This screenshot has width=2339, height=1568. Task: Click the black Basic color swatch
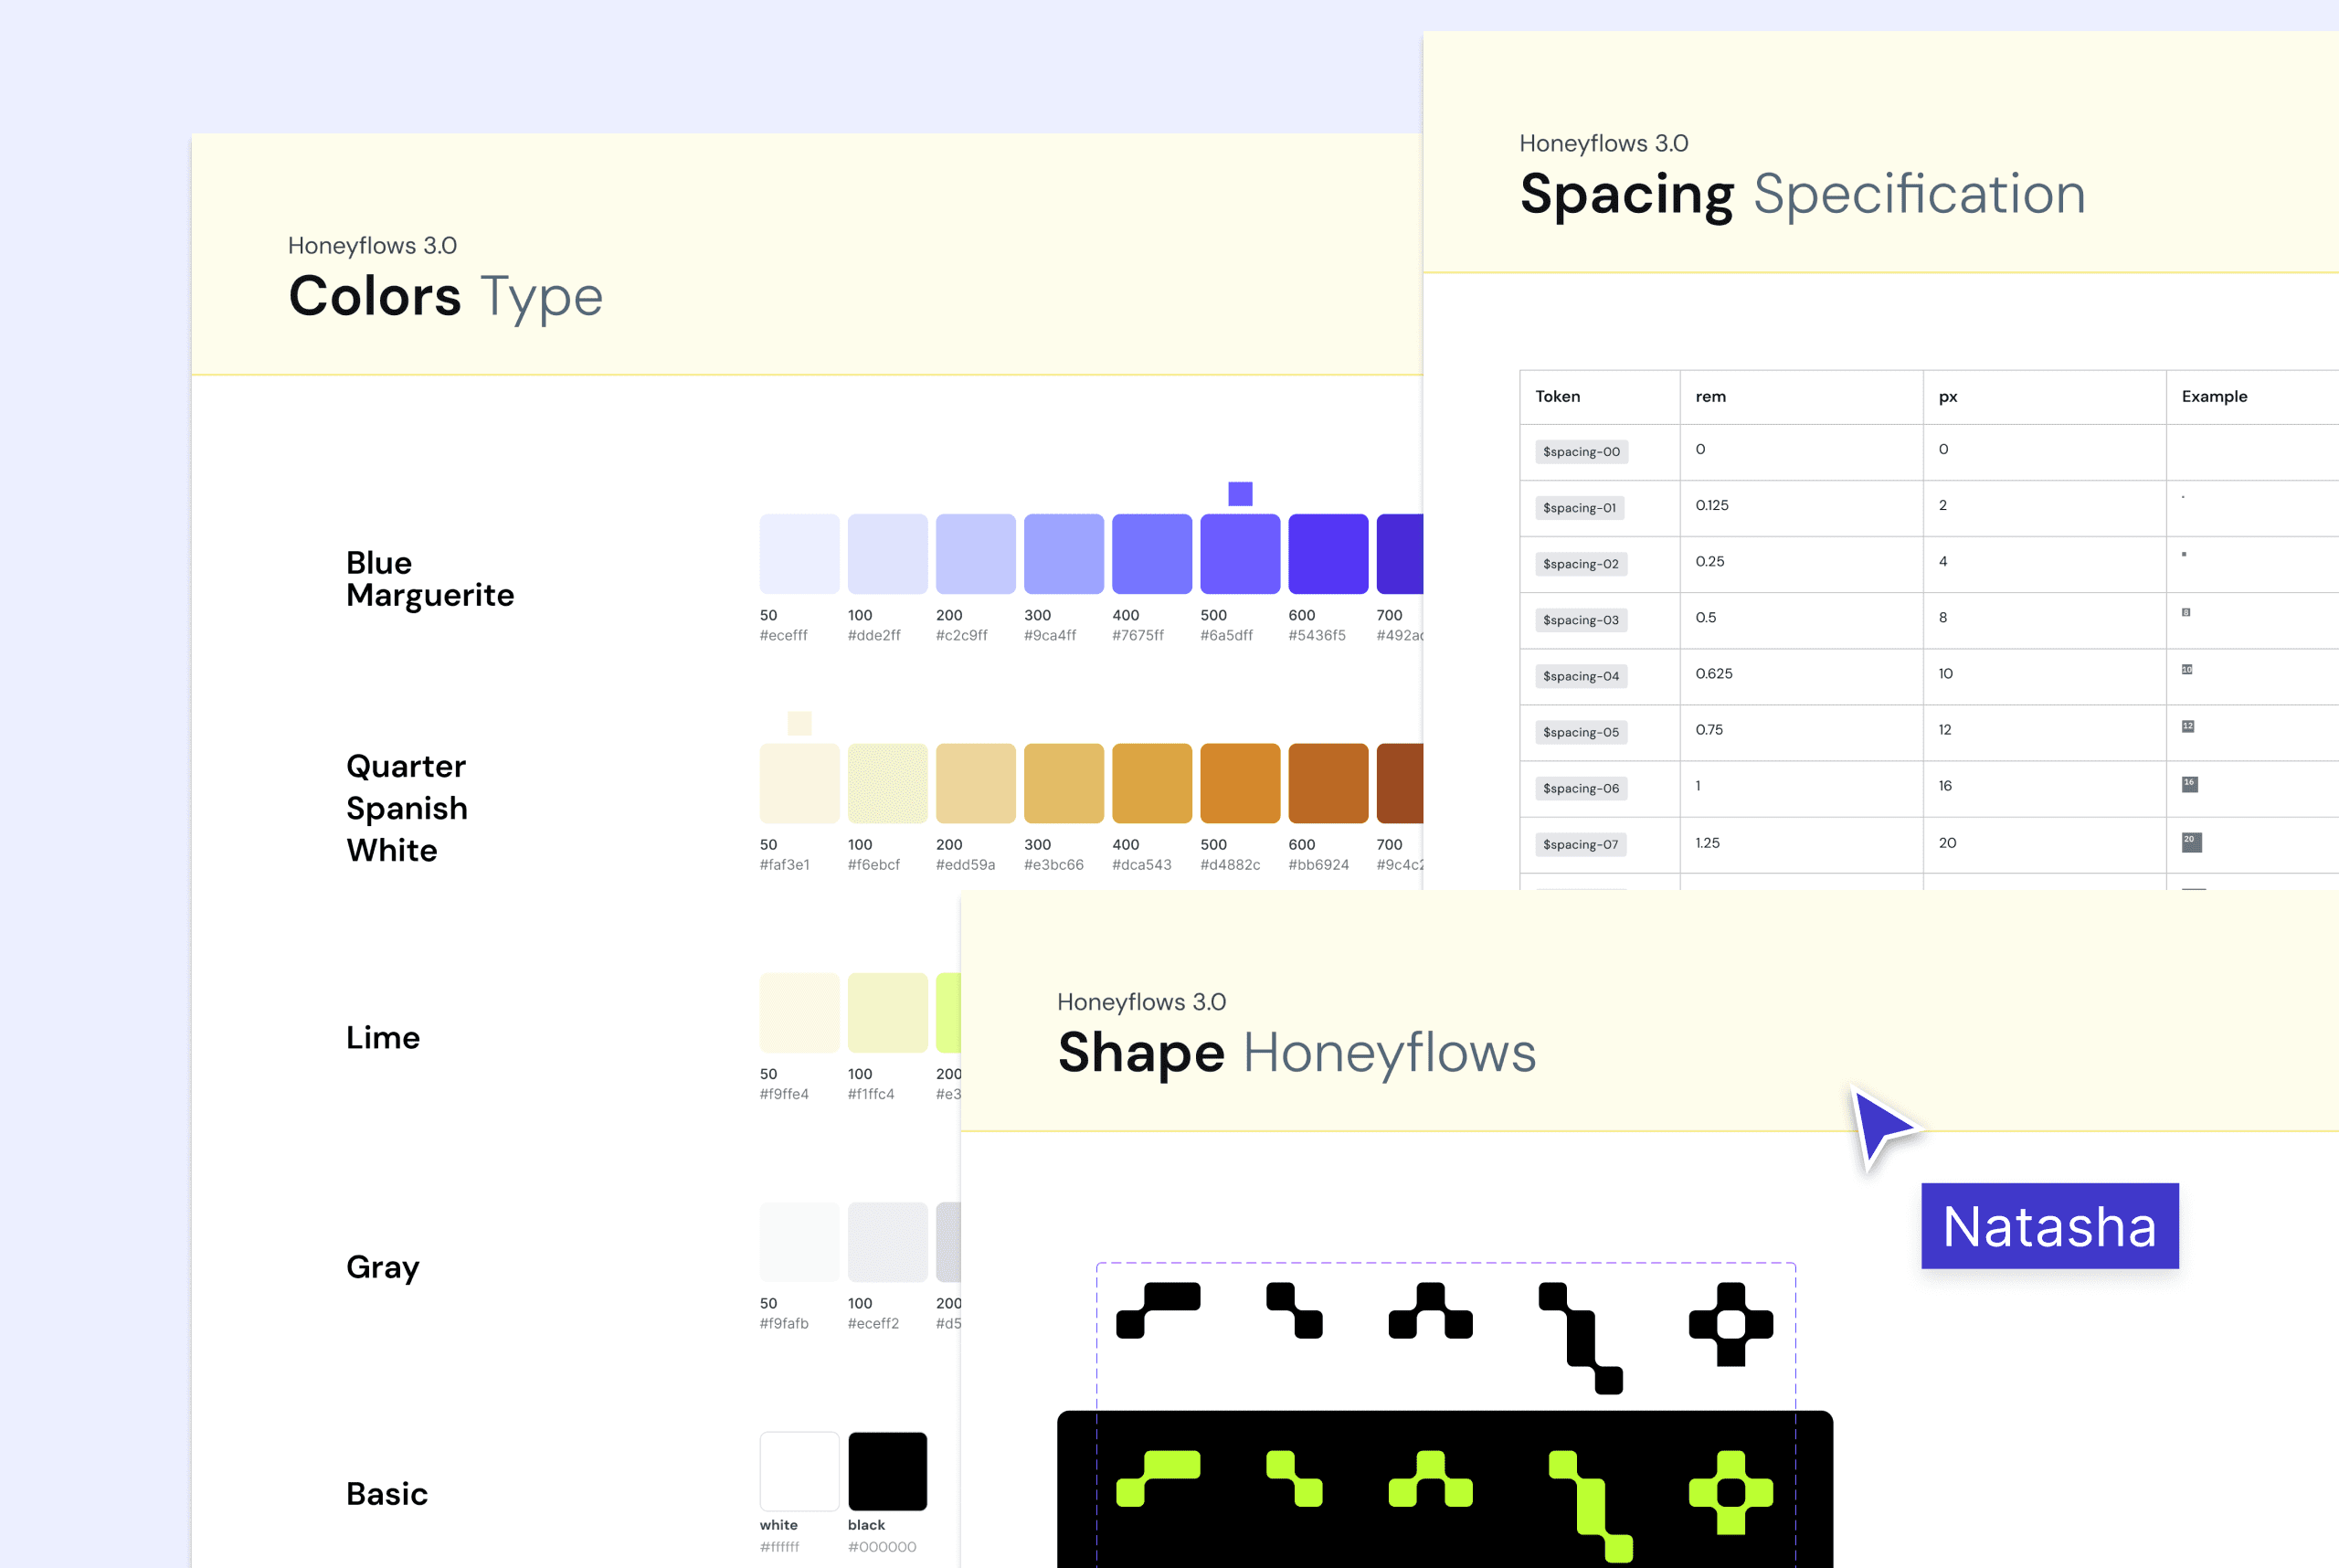coord(887,1471)
